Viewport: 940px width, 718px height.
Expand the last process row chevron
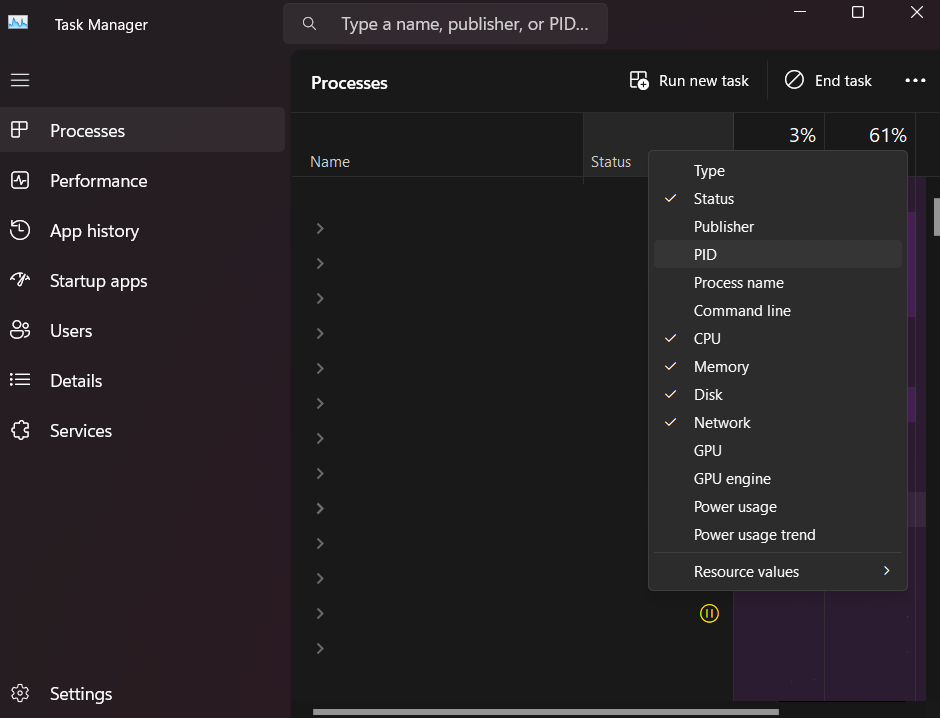tap(320, 648)
